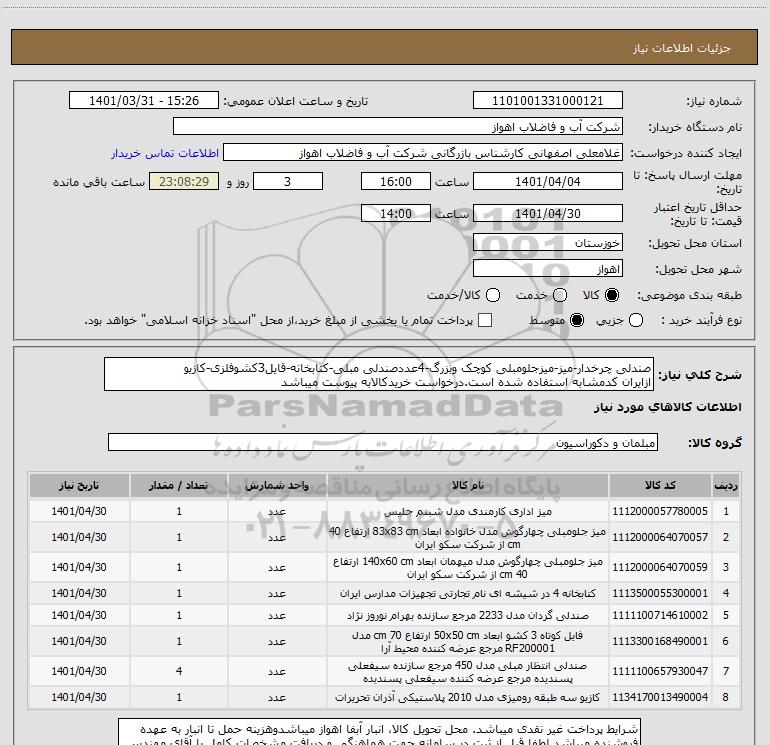The image size is (770, 745).
Task: Select item code 1113300168490001
Action: tap(660, 641)
